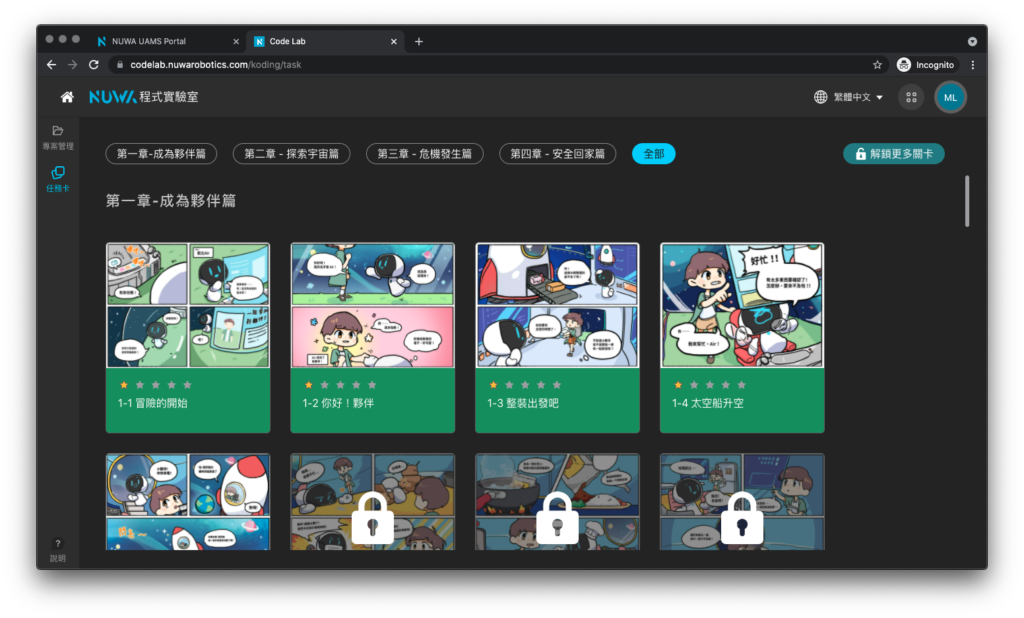1024x618 pixels.
Task: Click the 第一章-成為夥伴篇 section heading
Action: click(x=171, y=201)
